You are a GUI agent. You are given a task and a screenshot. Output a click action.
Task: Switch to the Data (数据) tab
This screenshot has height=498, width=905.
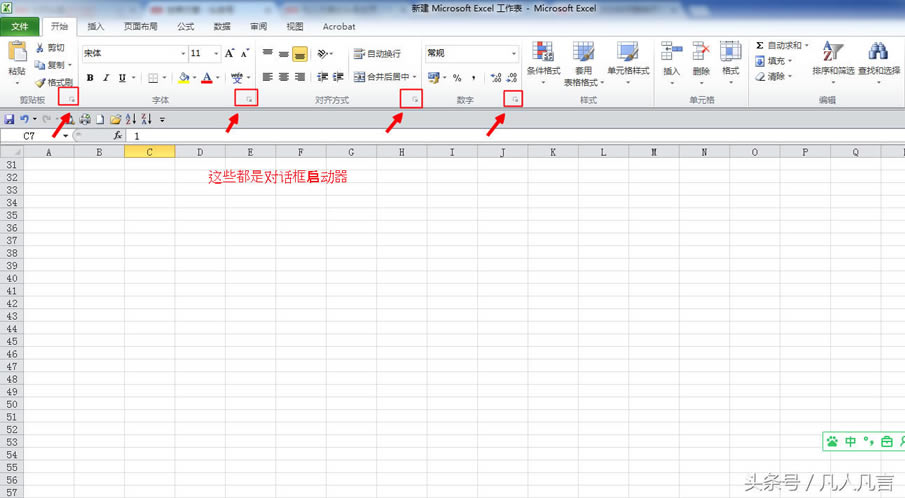coord(222,27)
